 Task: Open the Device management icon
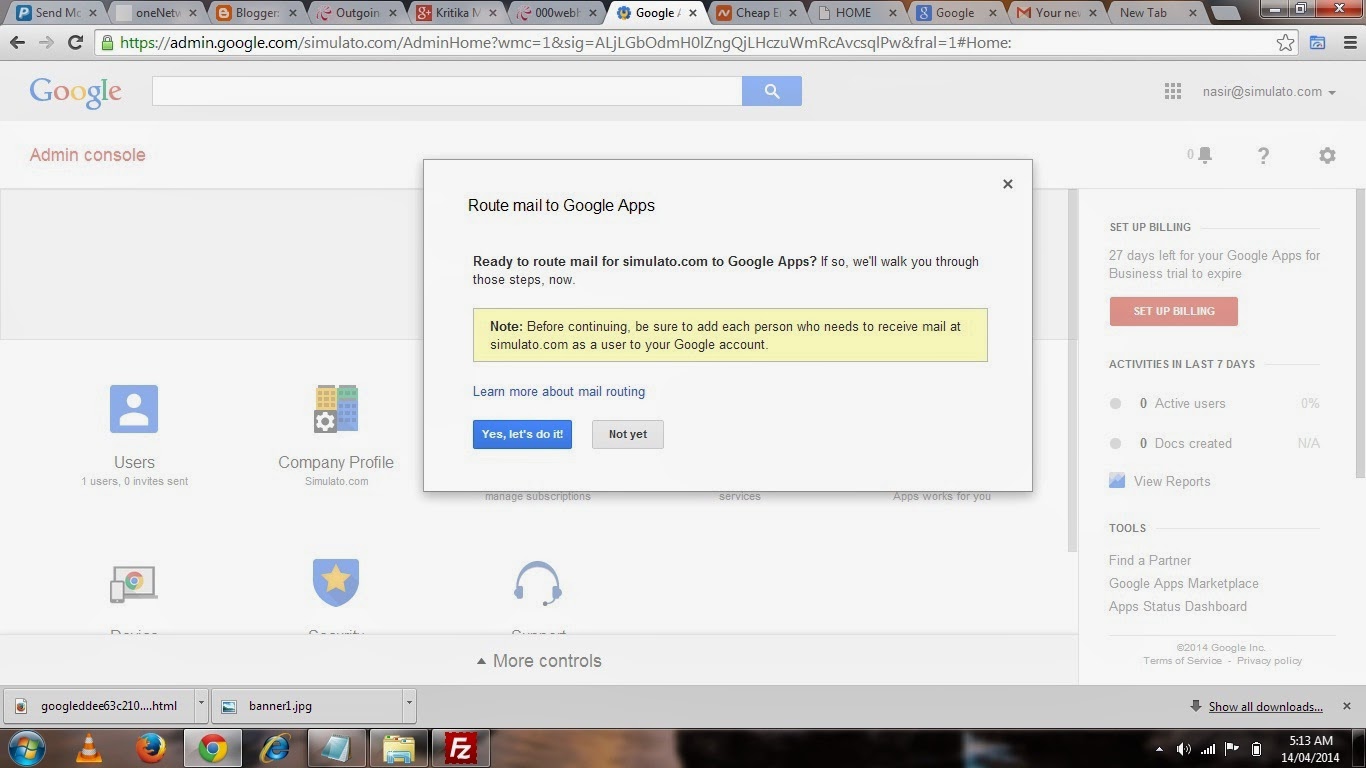(x=134, y=584)
